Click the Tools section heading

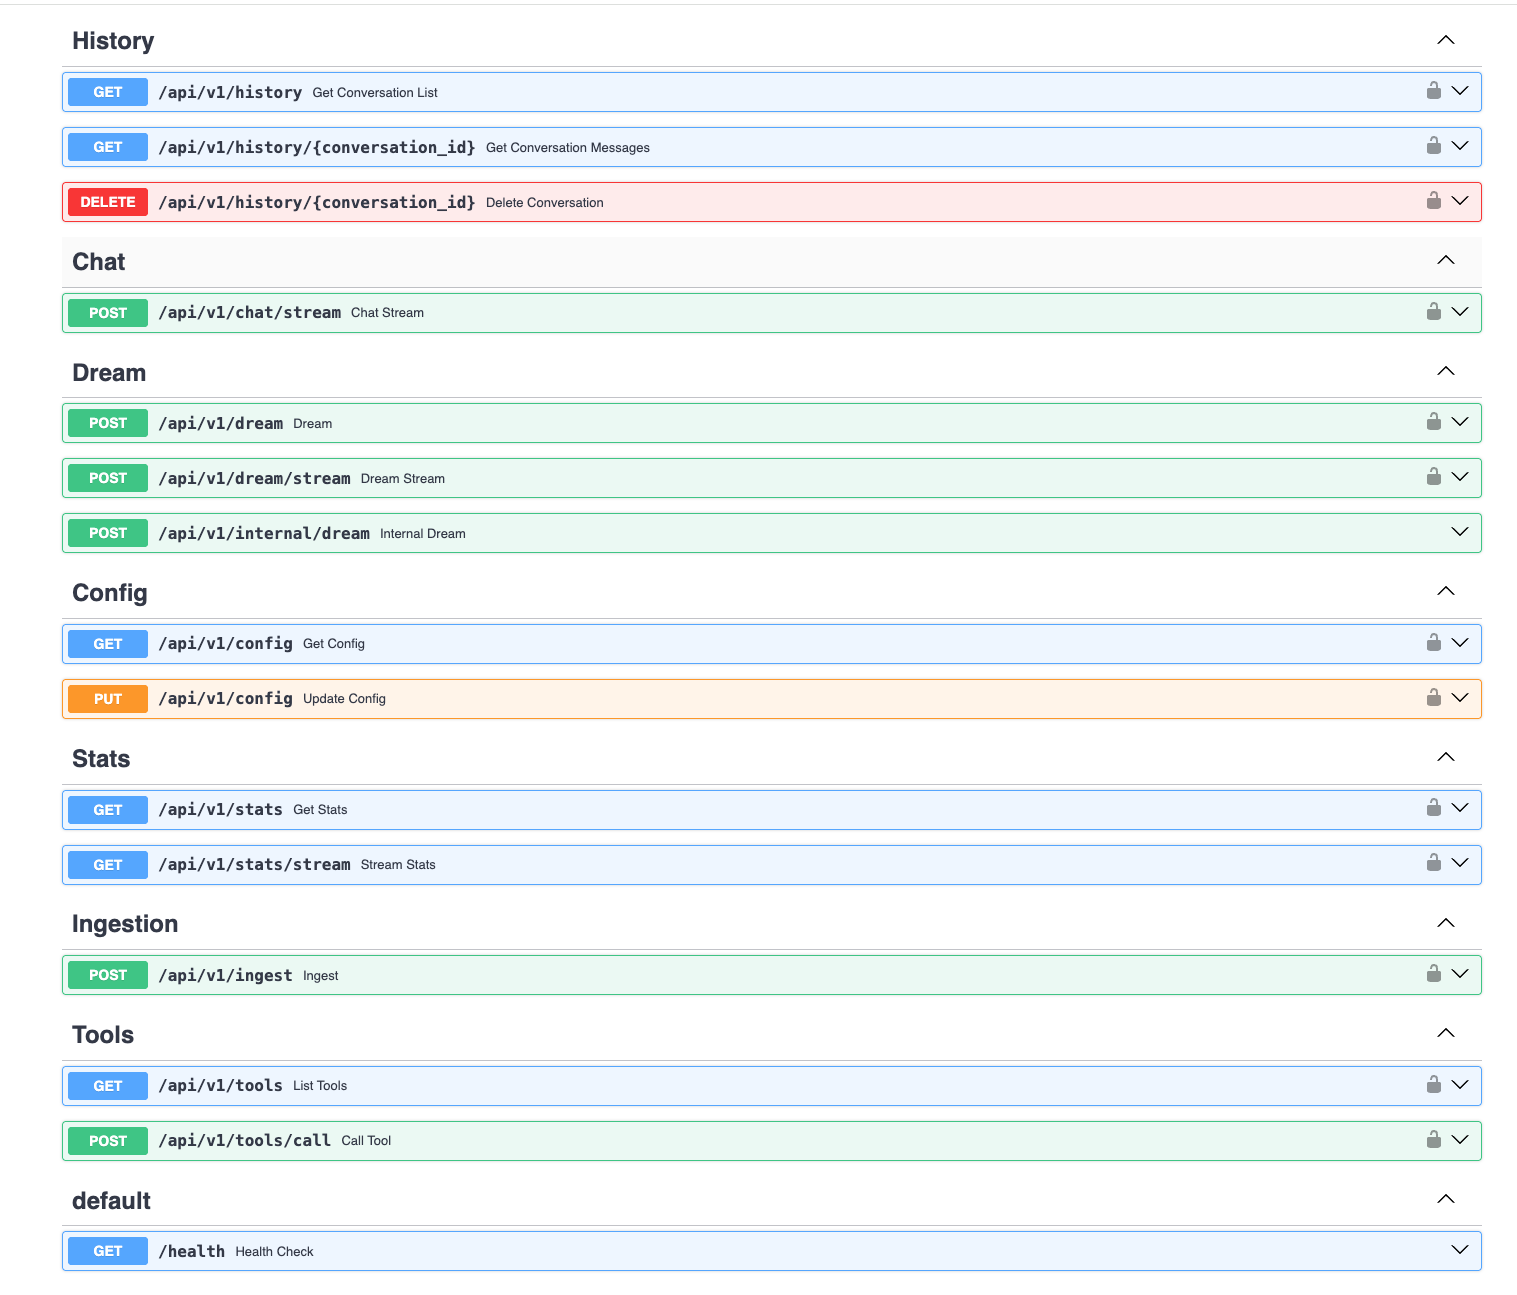[103, 1035]
